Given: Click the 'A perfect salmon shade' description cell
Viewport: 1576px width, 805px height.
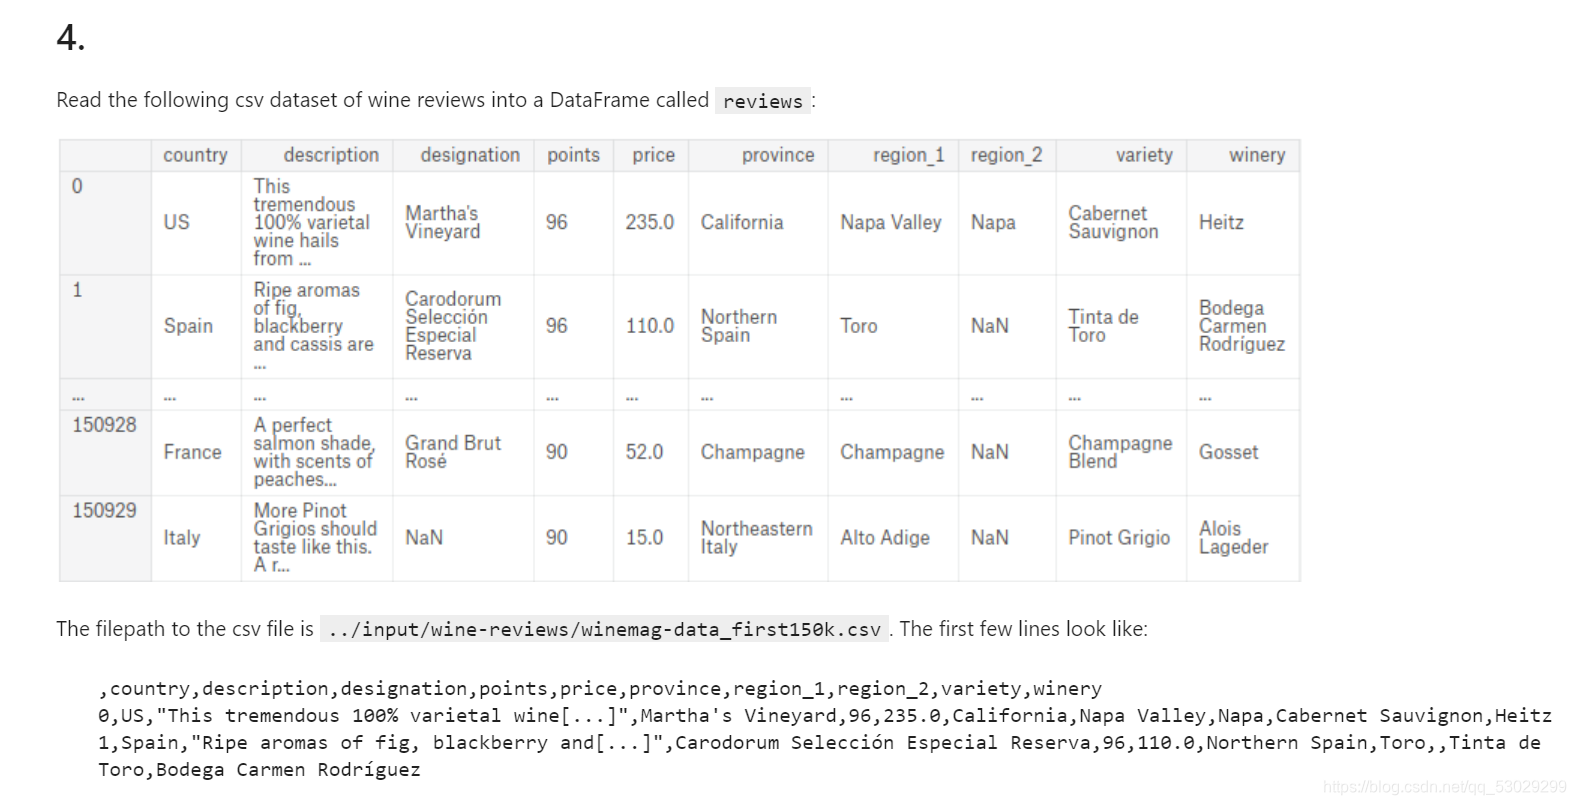Looking at the screenshot, I should [317, 453].
